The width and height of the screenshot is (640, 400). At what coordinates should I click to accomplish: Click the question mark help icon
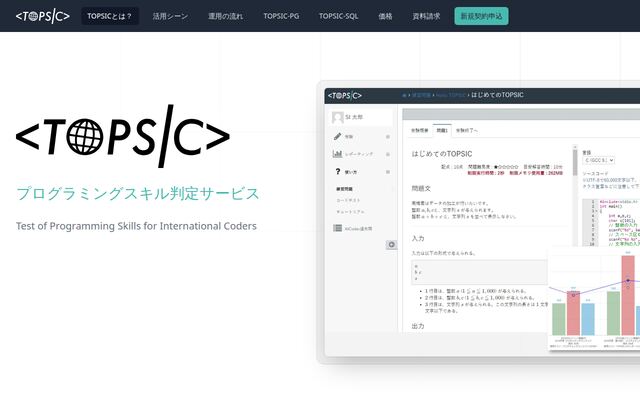(x=338, y=171)
